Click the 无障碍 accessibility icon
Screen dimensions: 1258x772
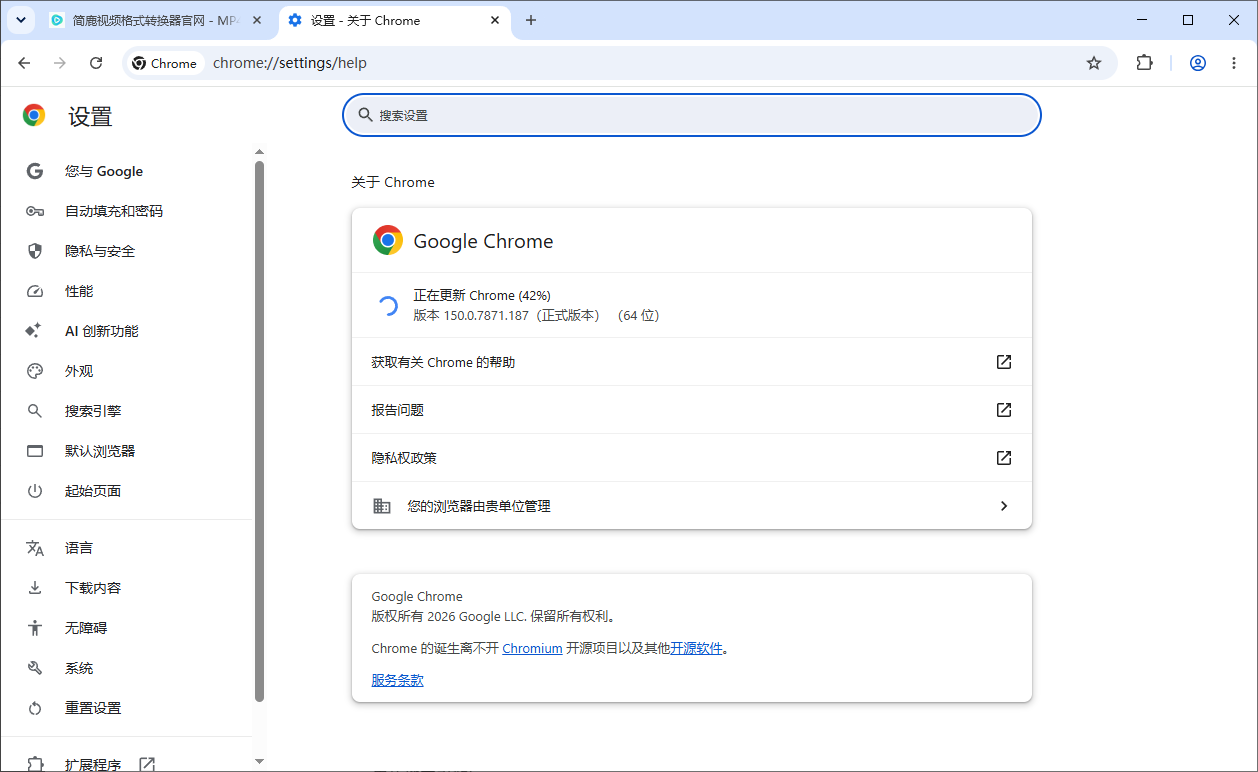(35, 628)
